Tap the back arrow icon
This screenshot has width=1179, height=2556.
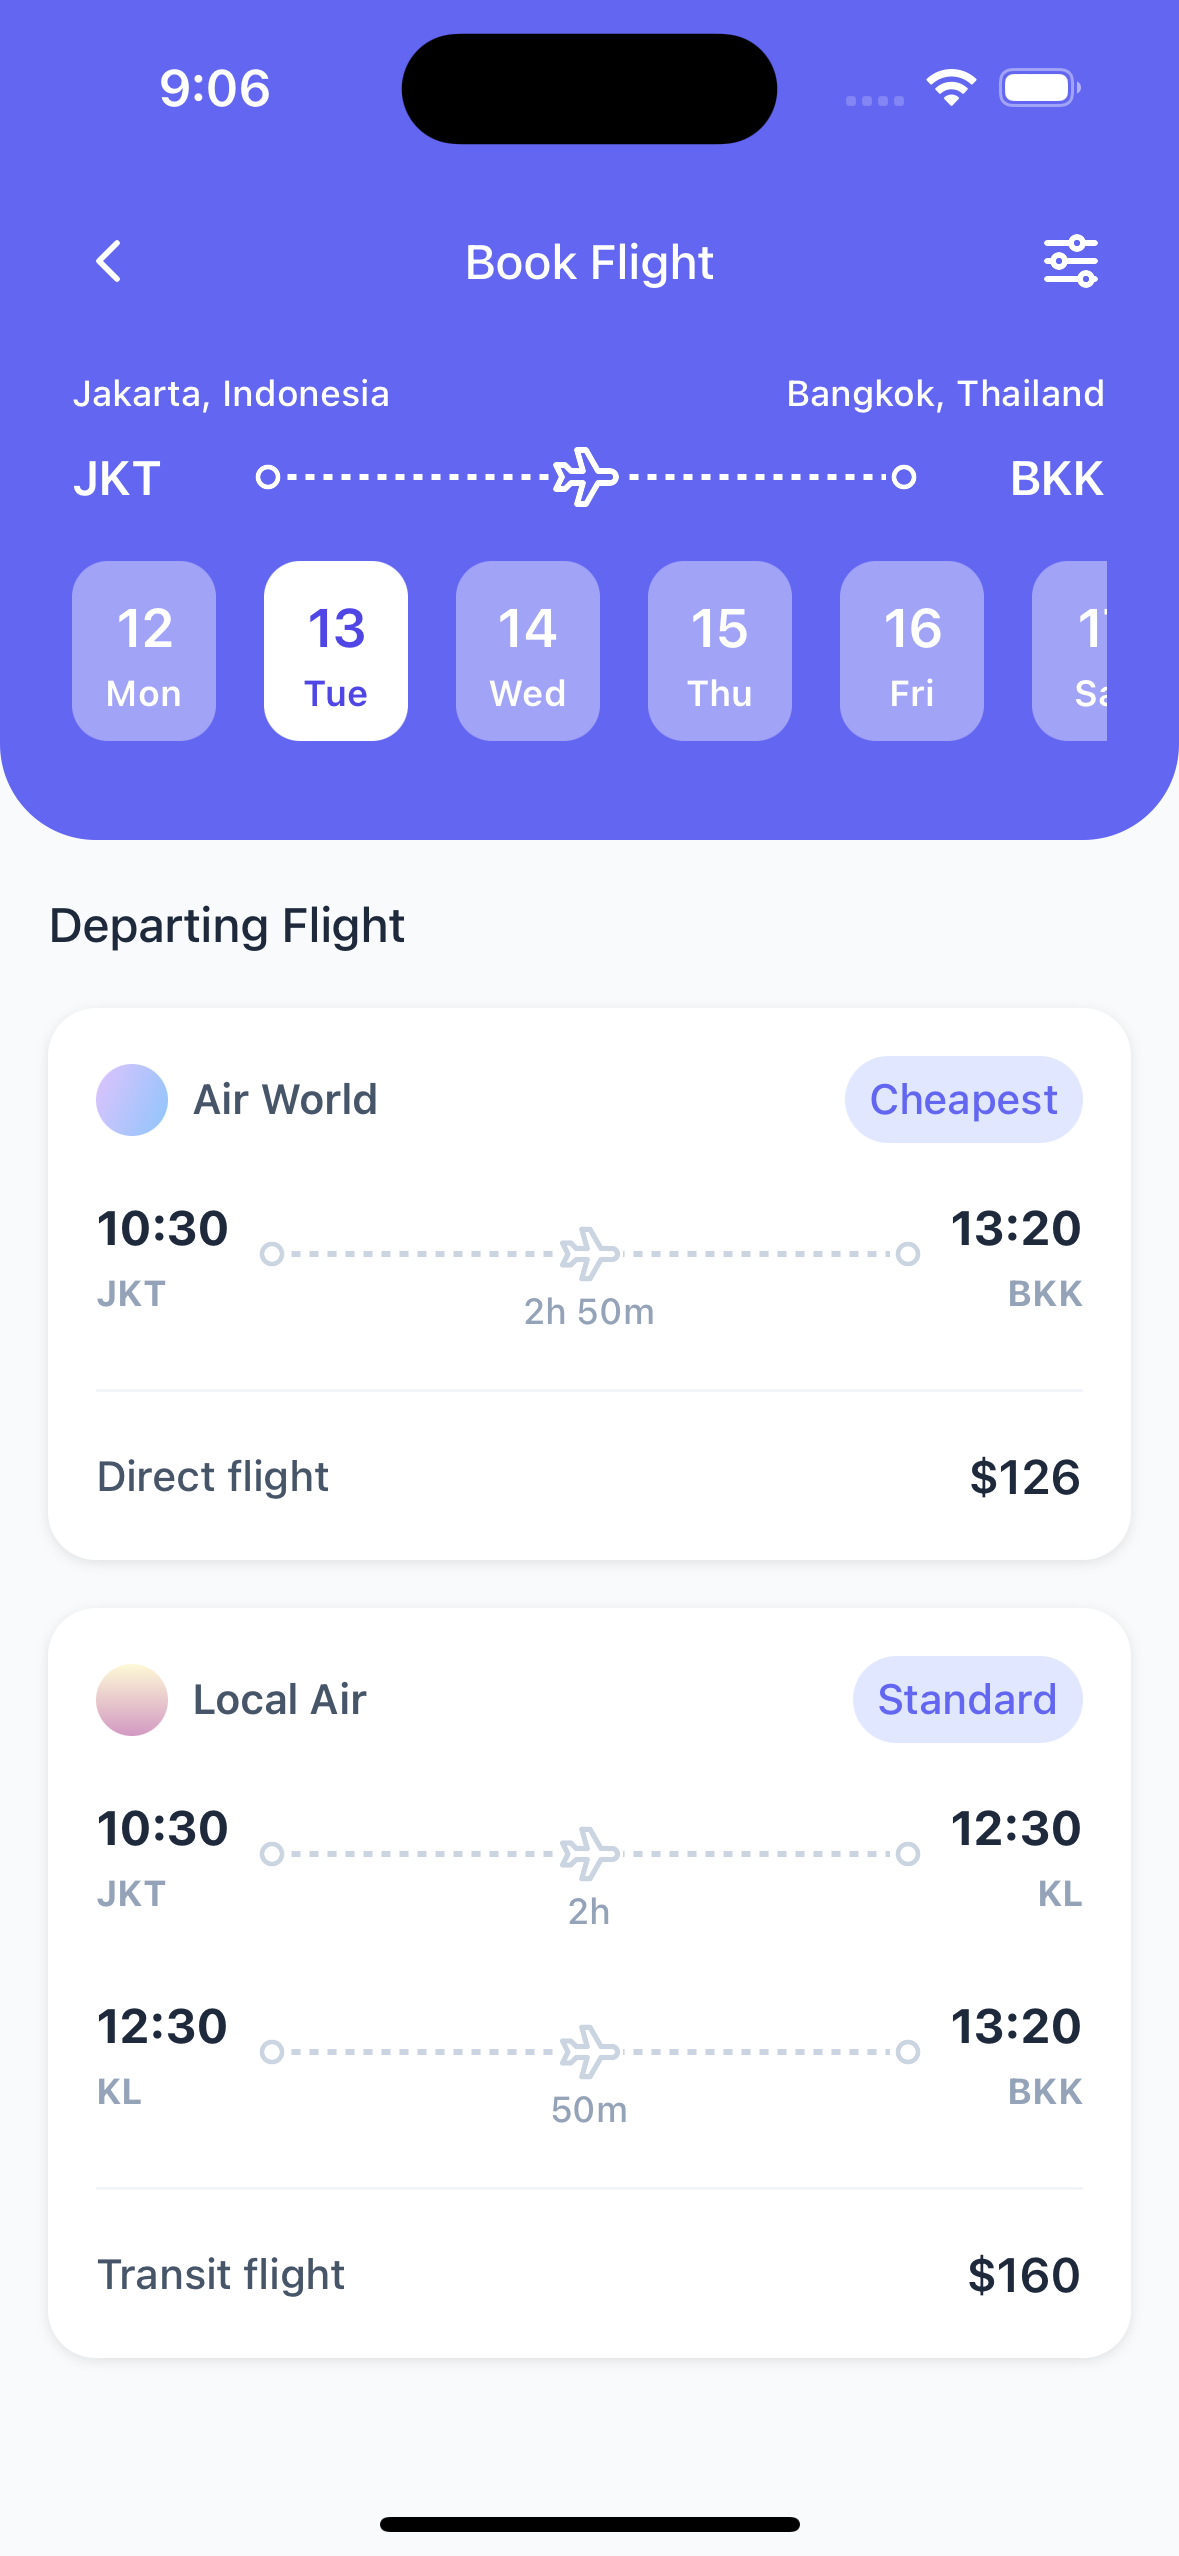tap(109, 262)
